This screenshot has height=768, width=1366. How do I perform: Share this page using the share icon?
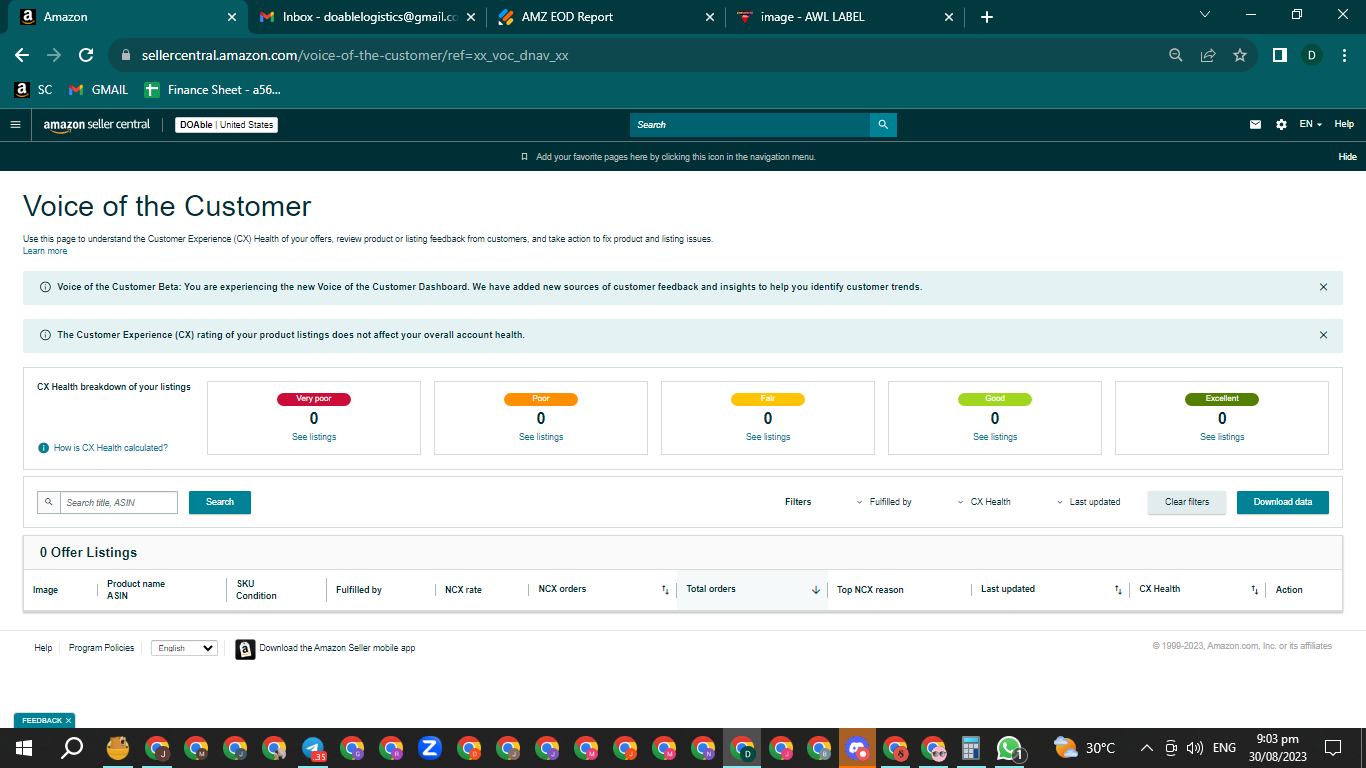pos(1208,56)
